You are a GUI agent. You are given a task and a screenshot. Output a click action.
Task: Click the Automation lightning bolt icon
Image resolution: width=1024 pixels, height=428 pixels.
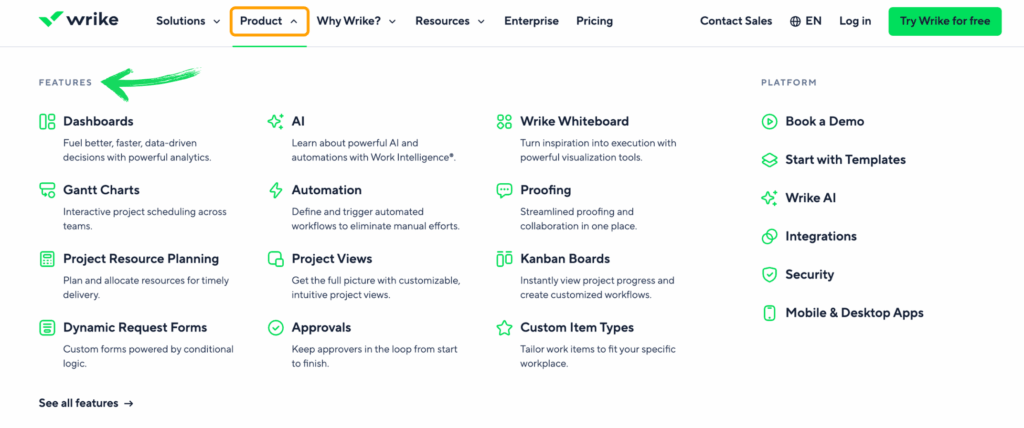pyautogui.click(x=276, y=190)
